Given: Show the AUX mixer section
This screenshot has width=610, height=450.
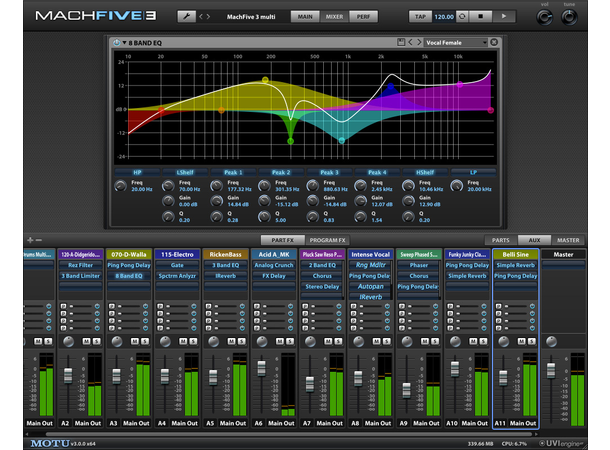Looking at the screenshot, I should click(x=534, y=240).
